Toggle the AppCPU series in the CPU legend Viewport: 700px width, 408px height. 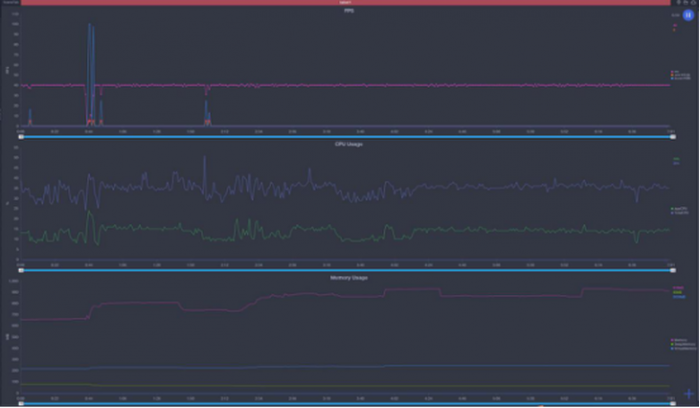point(676,208)
